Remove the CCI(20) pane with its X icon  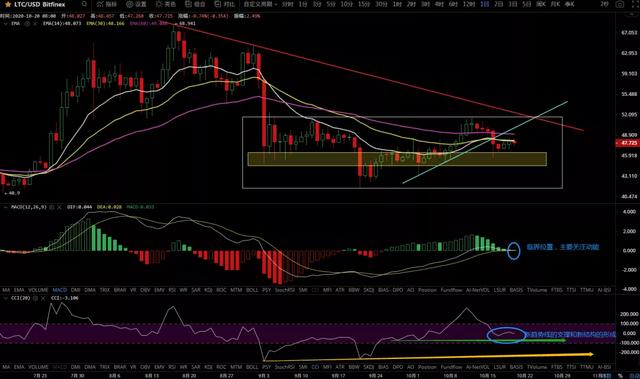pos(43,298)
